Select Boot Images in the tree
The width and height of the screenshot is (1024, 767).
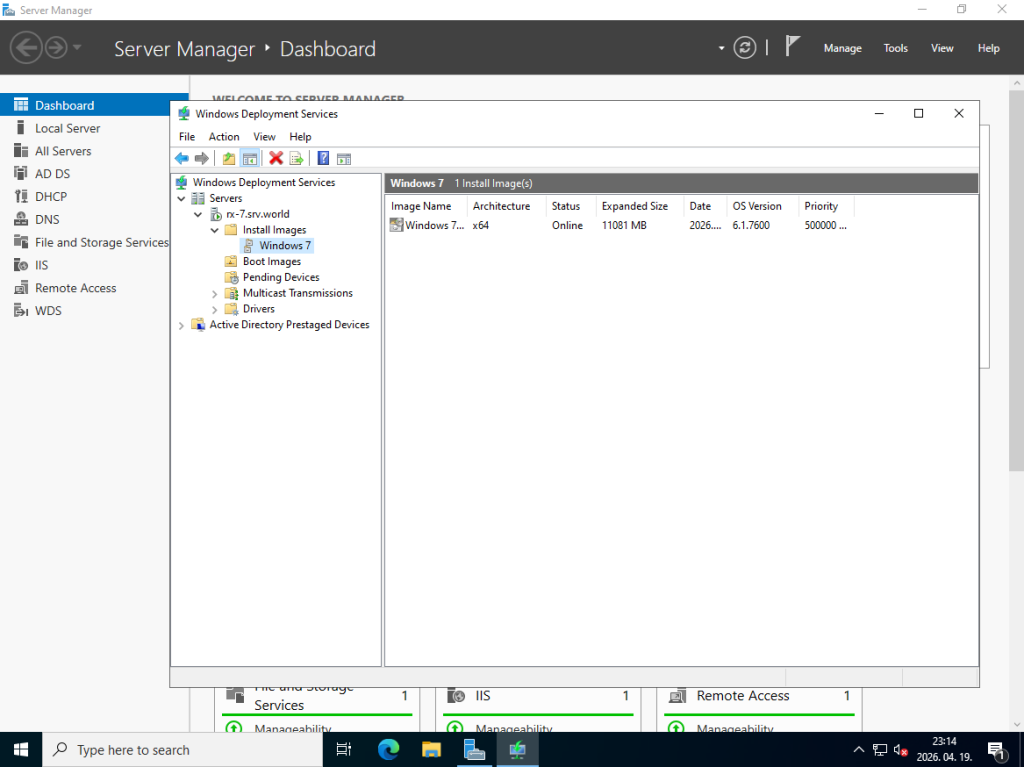[x=271, y=262]
